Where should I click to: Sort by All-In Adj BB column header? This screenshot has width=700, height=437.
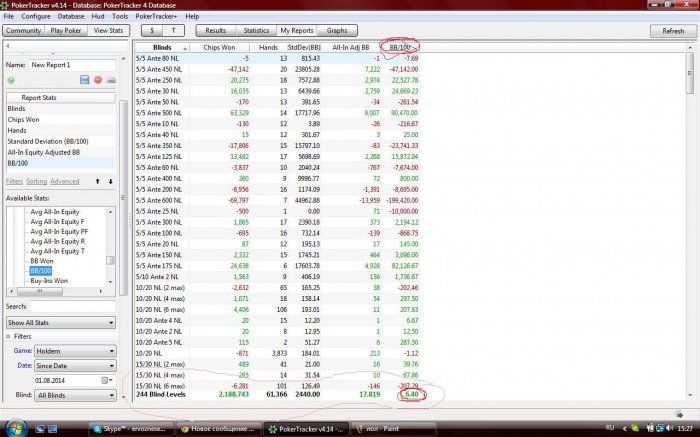coord(351,47)
